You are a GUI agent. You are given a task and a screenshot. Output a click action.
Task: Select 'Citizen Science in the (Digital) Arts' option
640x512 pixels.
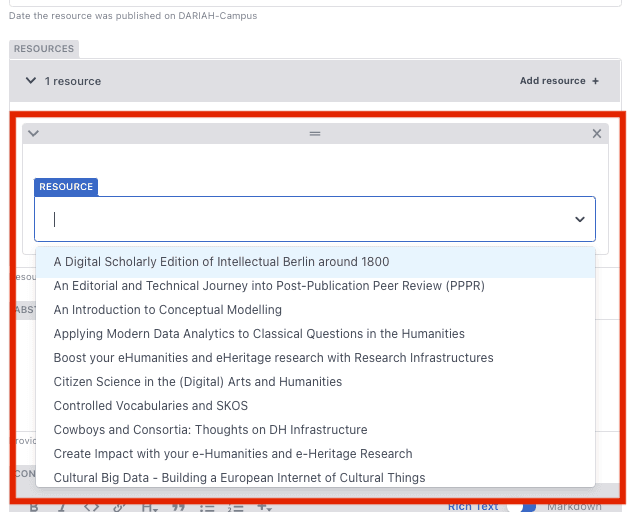point(197,382)
